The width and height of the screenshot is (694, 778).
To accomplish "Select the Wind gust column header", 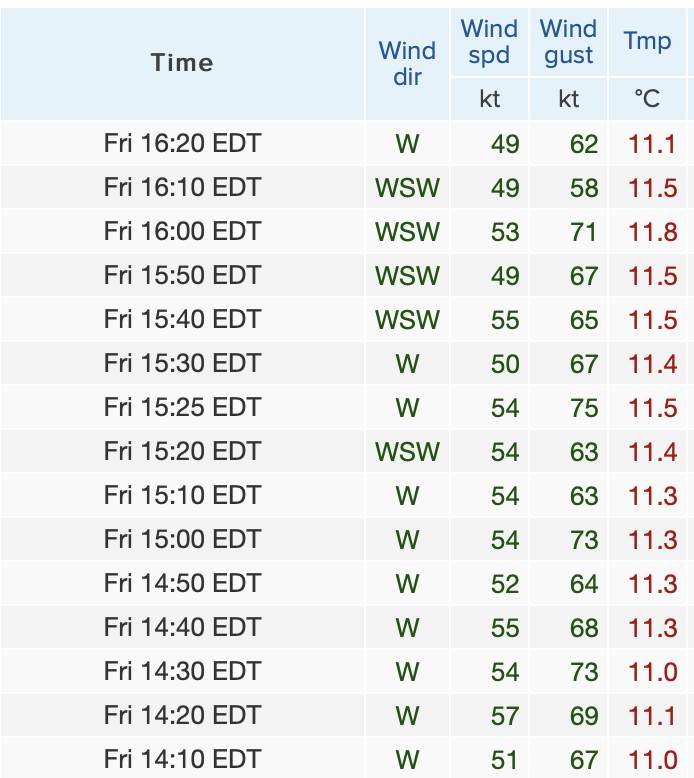I will click(x=569, y=42).
